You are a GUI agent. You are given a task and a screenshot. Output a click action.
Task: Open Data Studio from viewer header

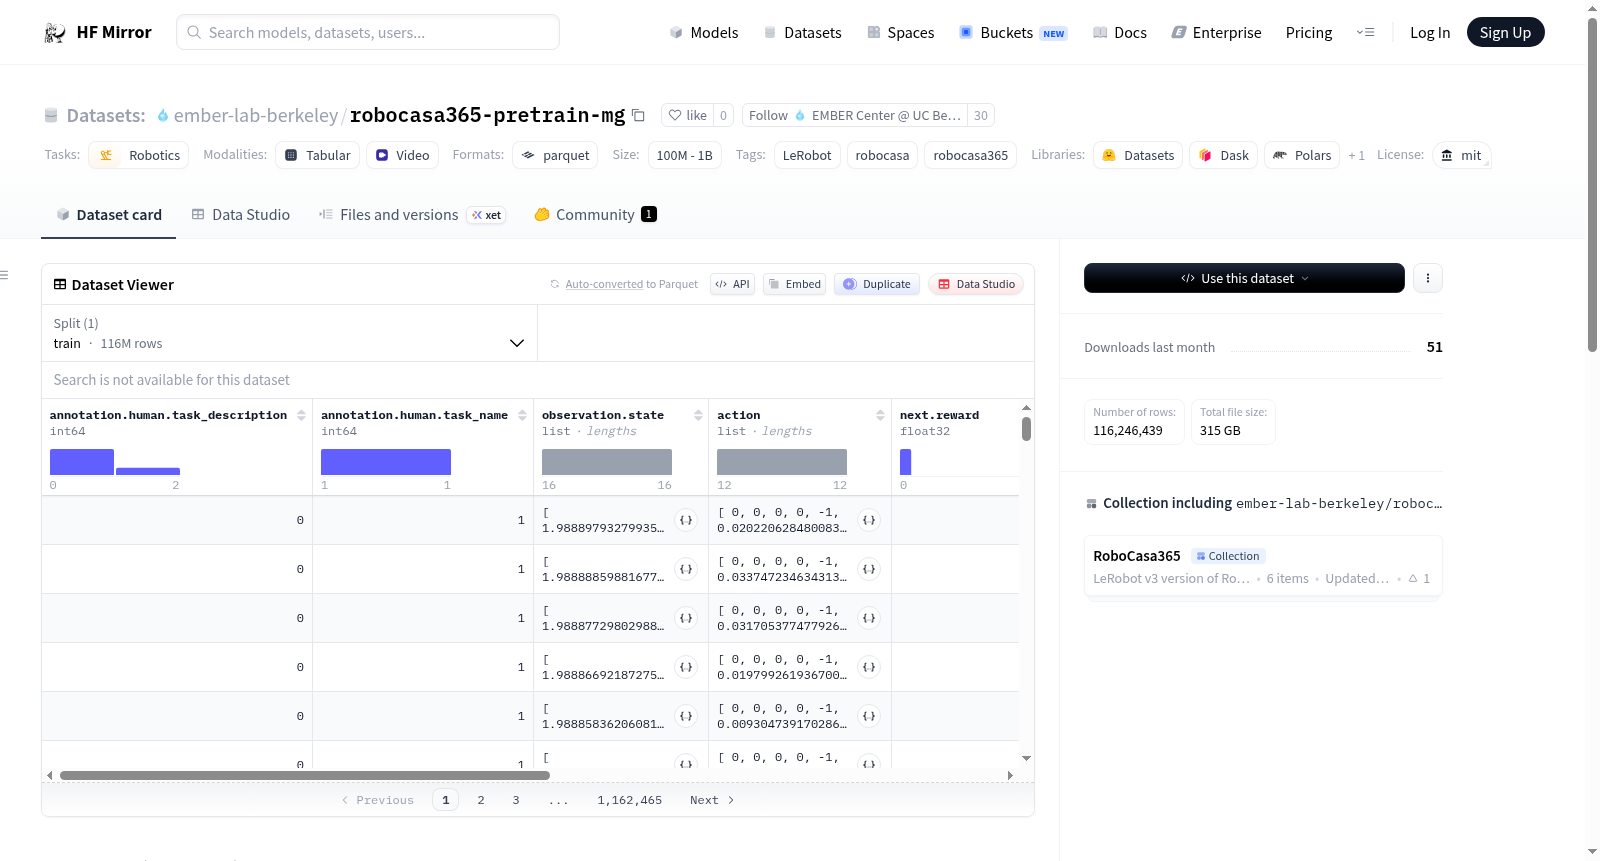coord(976,284)
